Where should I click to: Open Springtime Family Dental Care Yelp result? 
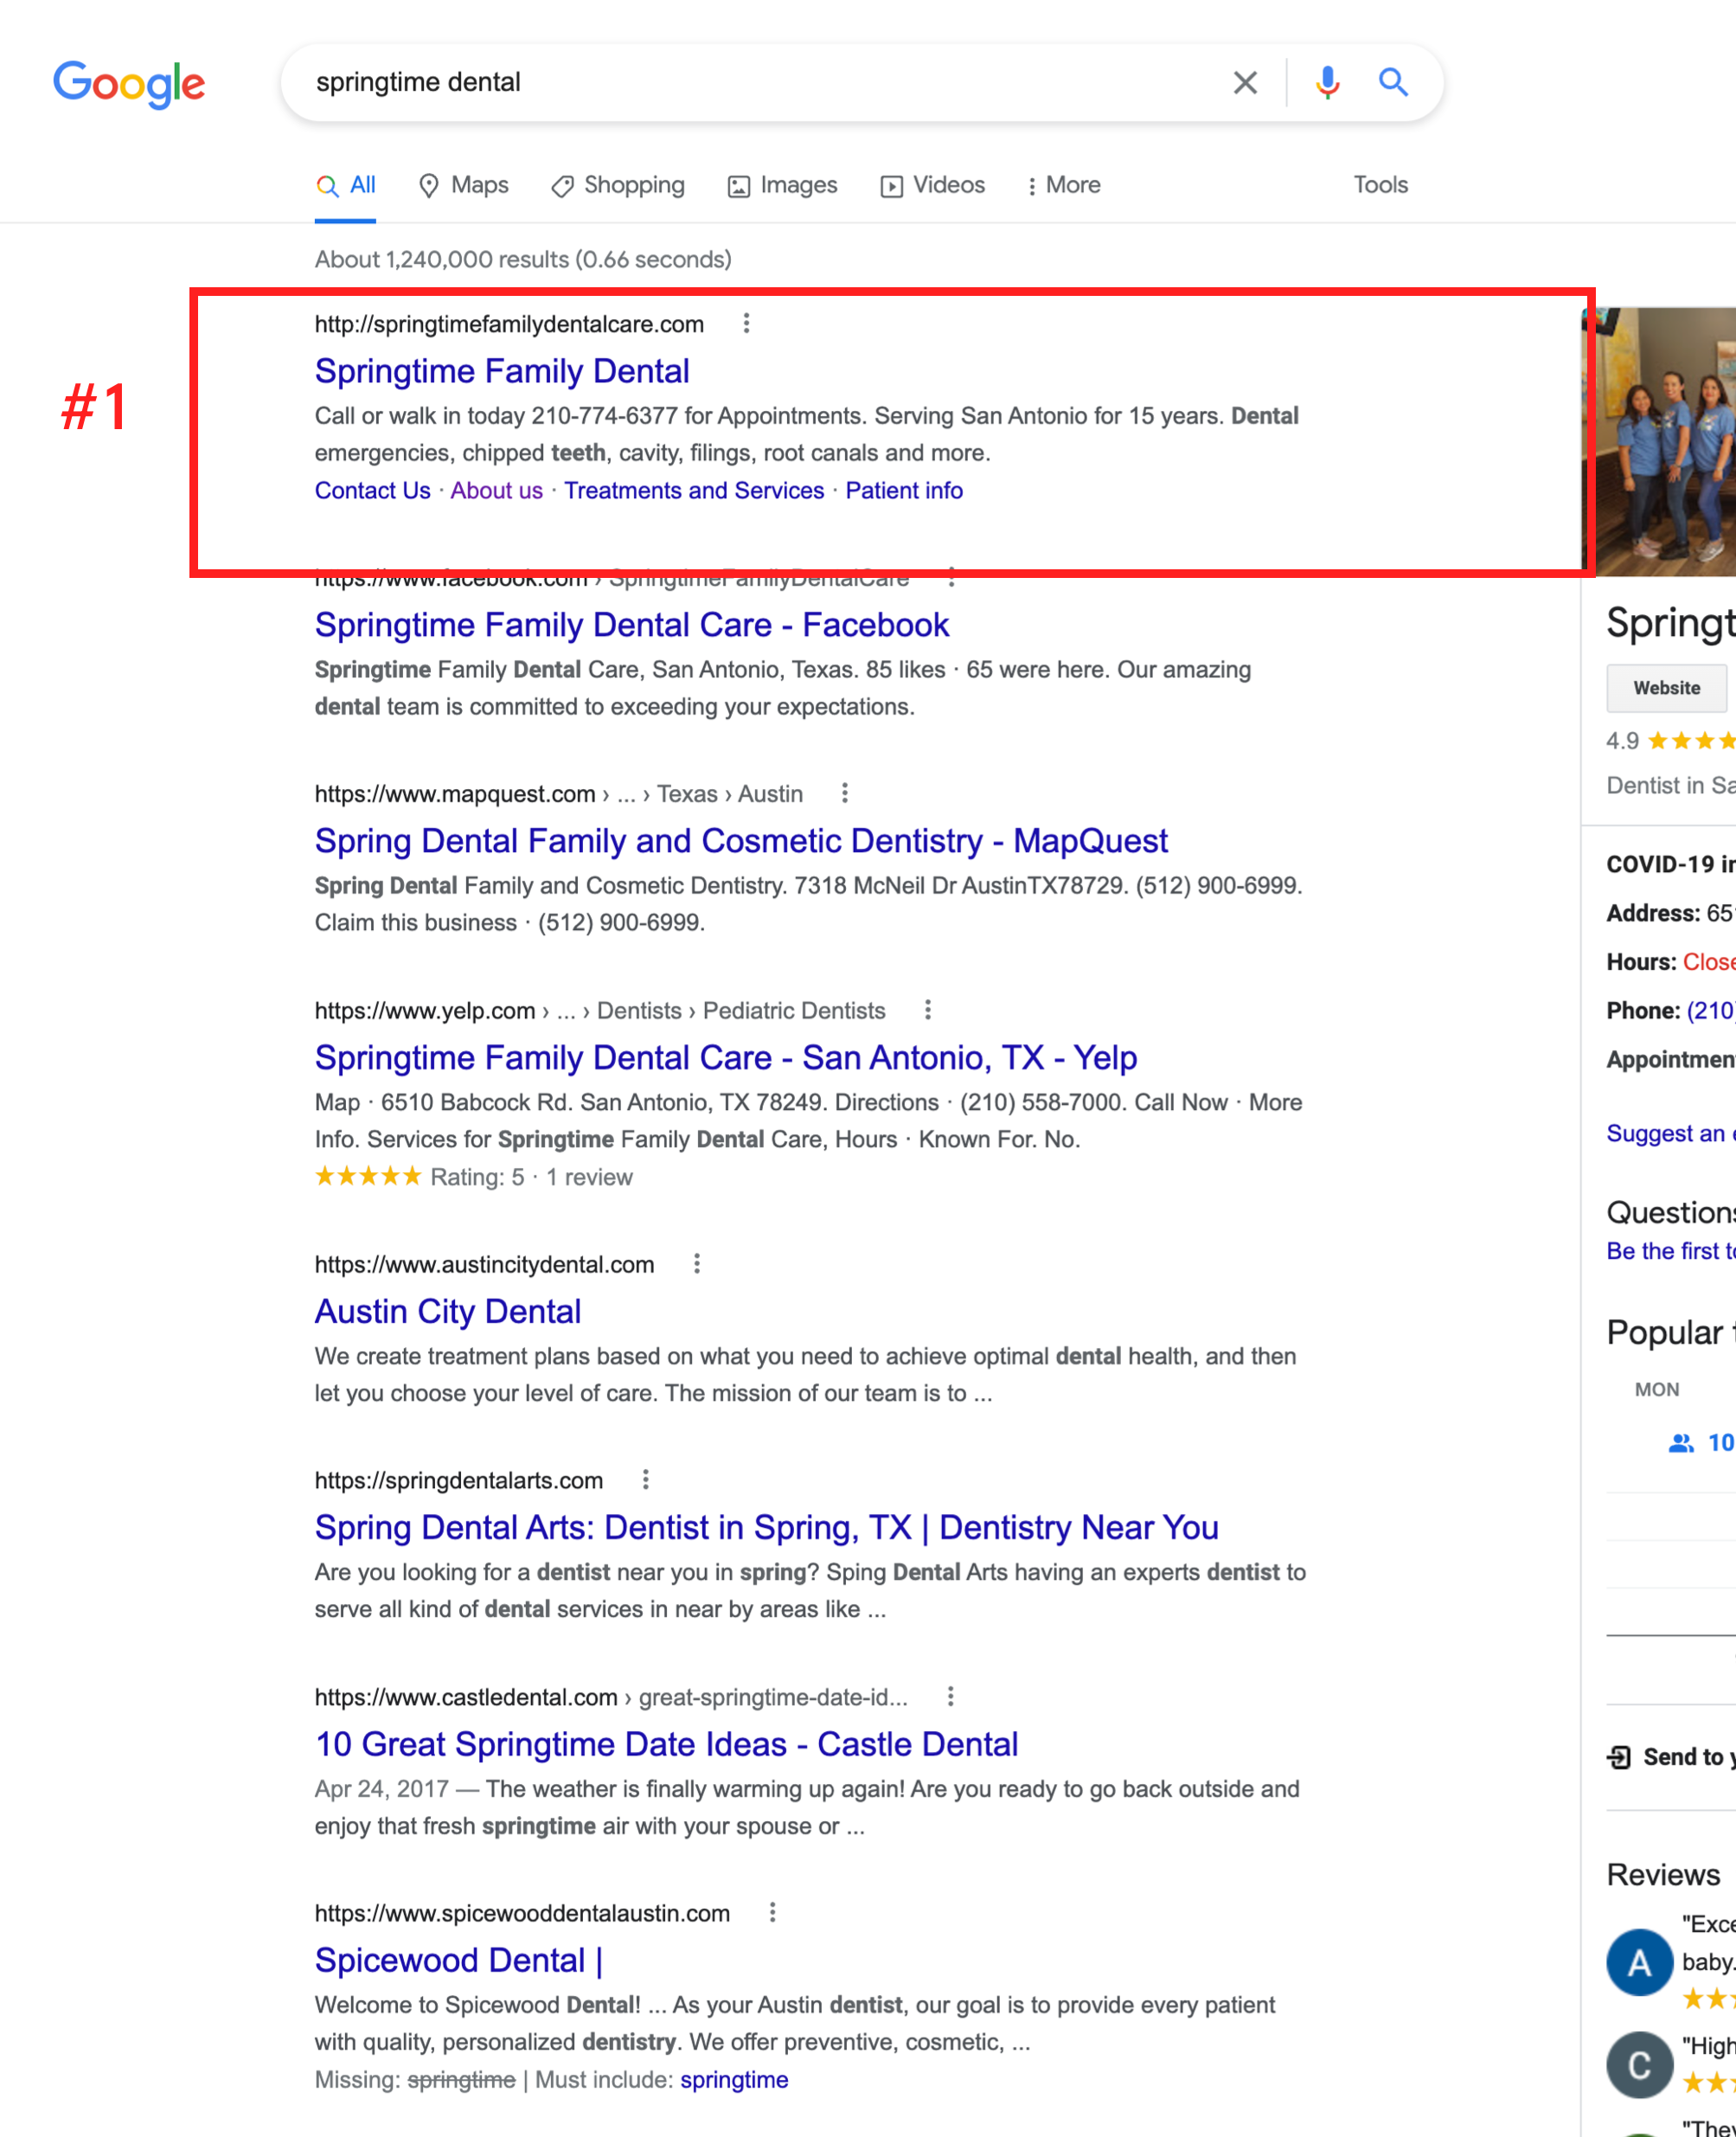pos(726,1058)
